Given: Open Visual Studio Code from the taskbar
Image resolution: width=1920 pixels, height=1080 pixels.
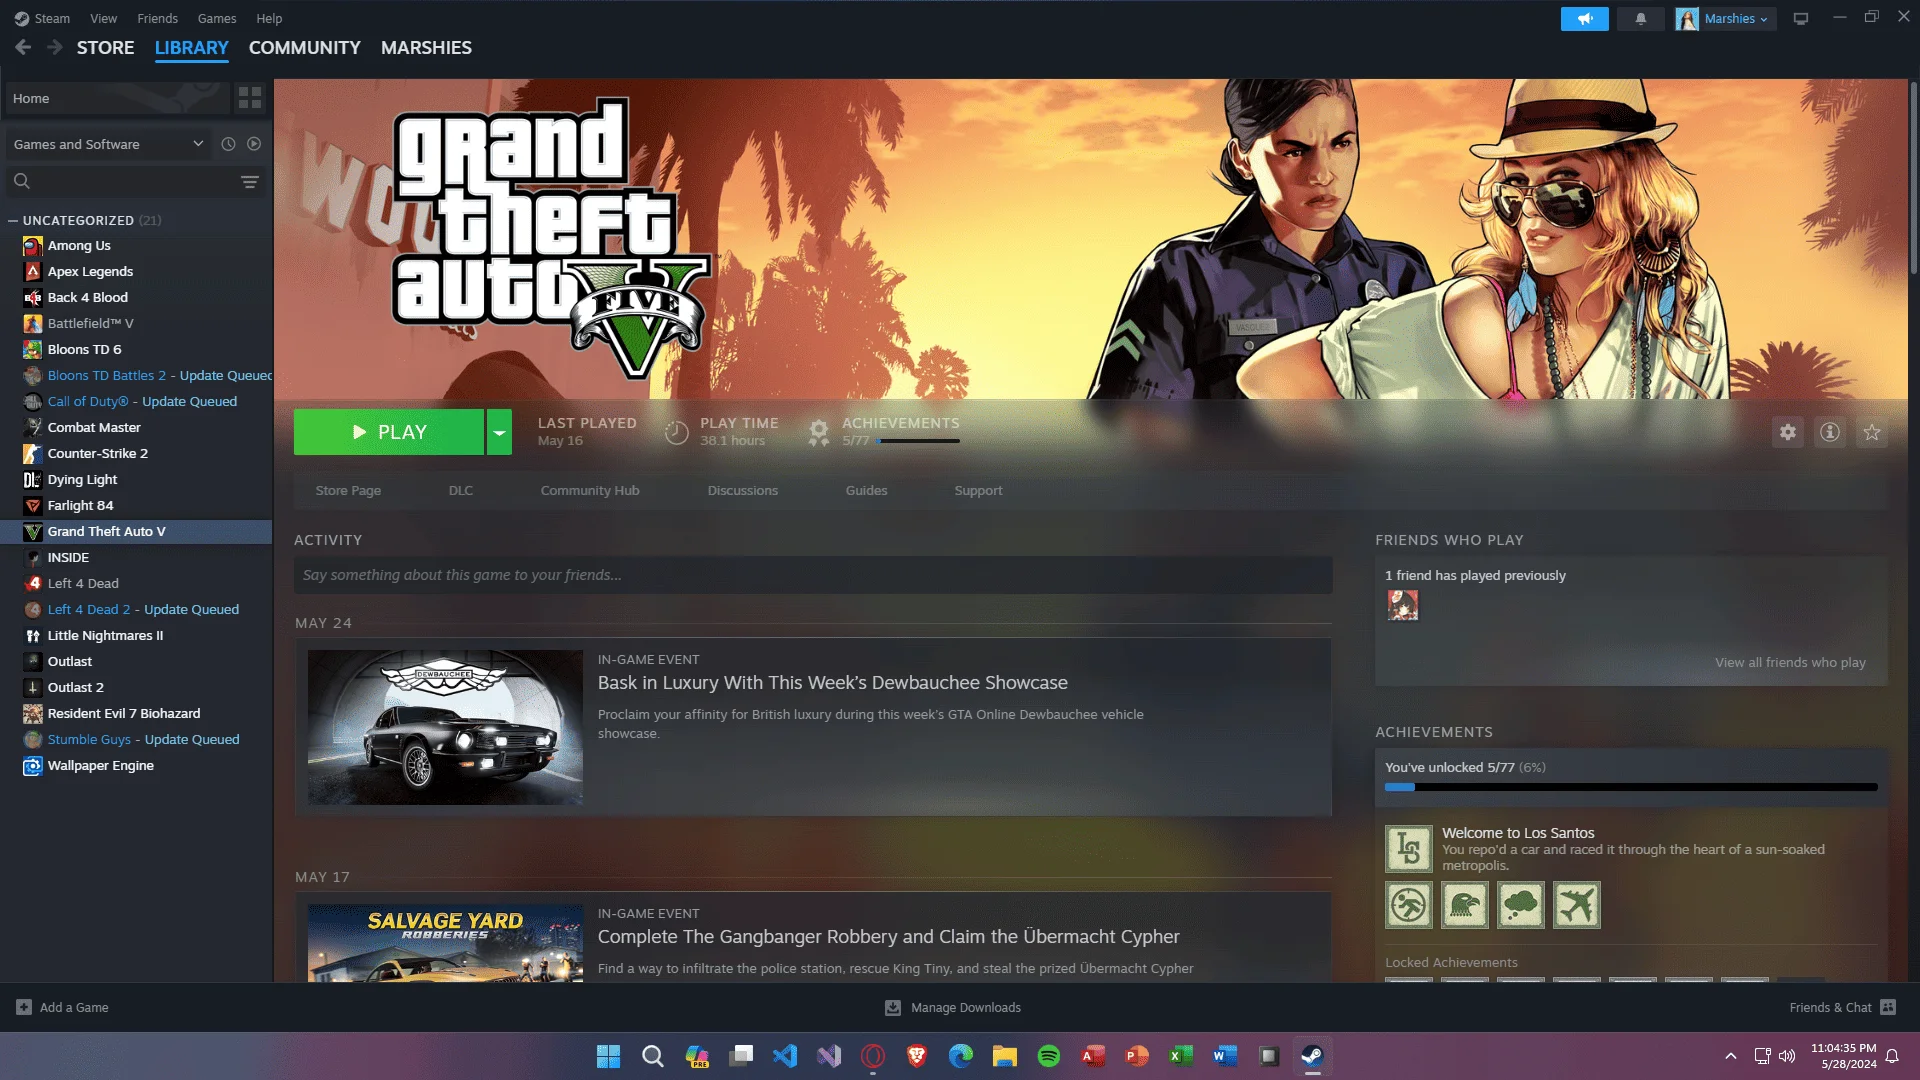Looking at the screenshot, I should [785, 1056].
